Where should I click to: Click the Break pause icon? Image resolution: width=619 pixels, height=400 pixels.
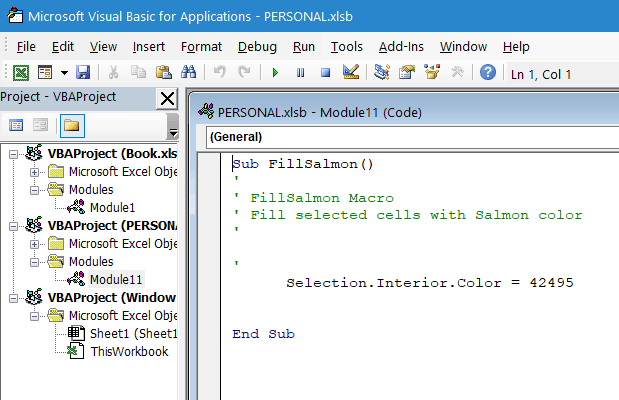pos(300,73)
